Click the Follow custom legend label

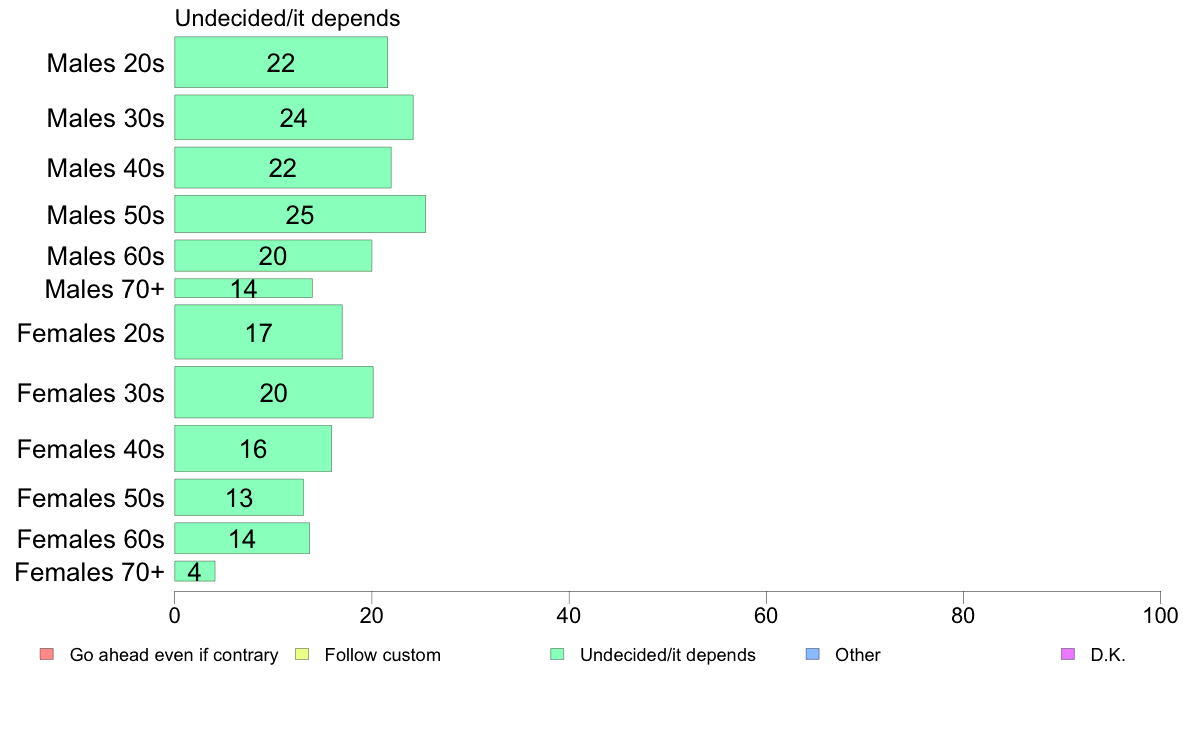coord(383,655)
